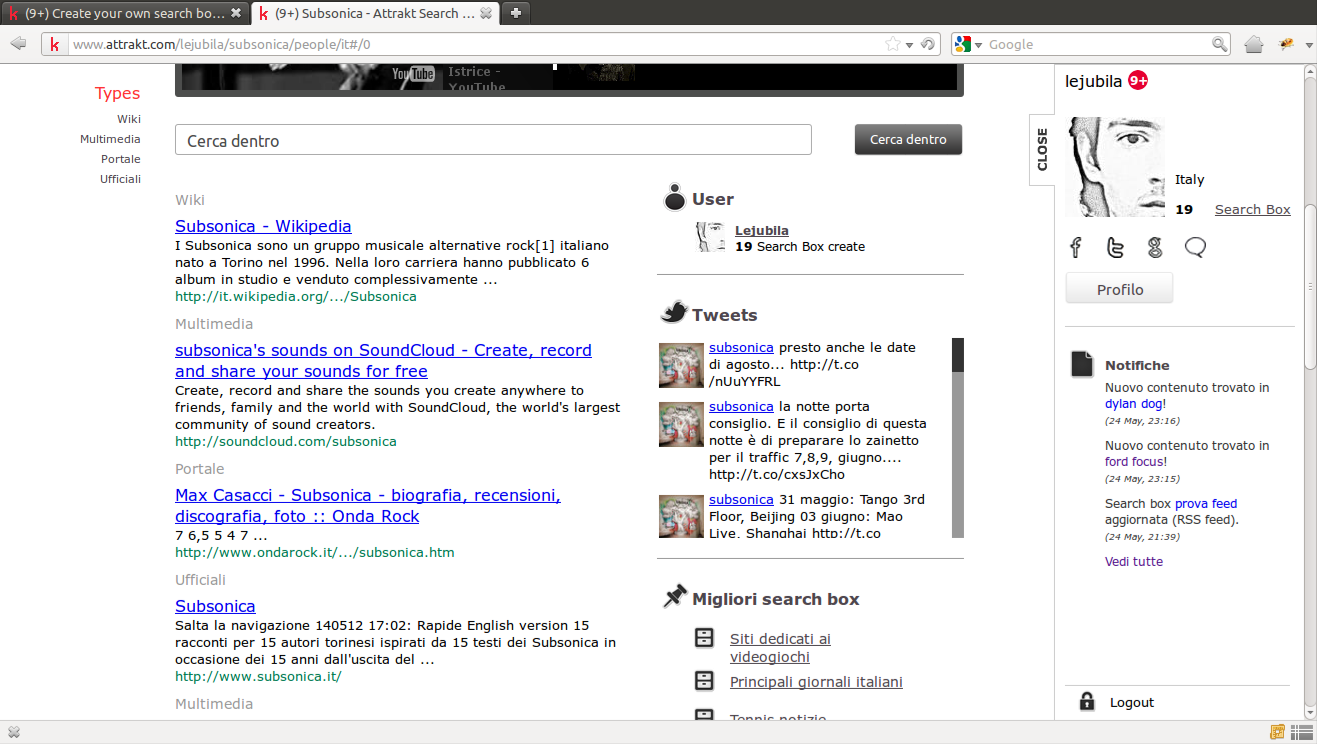
Task: Click the magnifier icon in Google search bar
Action: pos(1219,44)
